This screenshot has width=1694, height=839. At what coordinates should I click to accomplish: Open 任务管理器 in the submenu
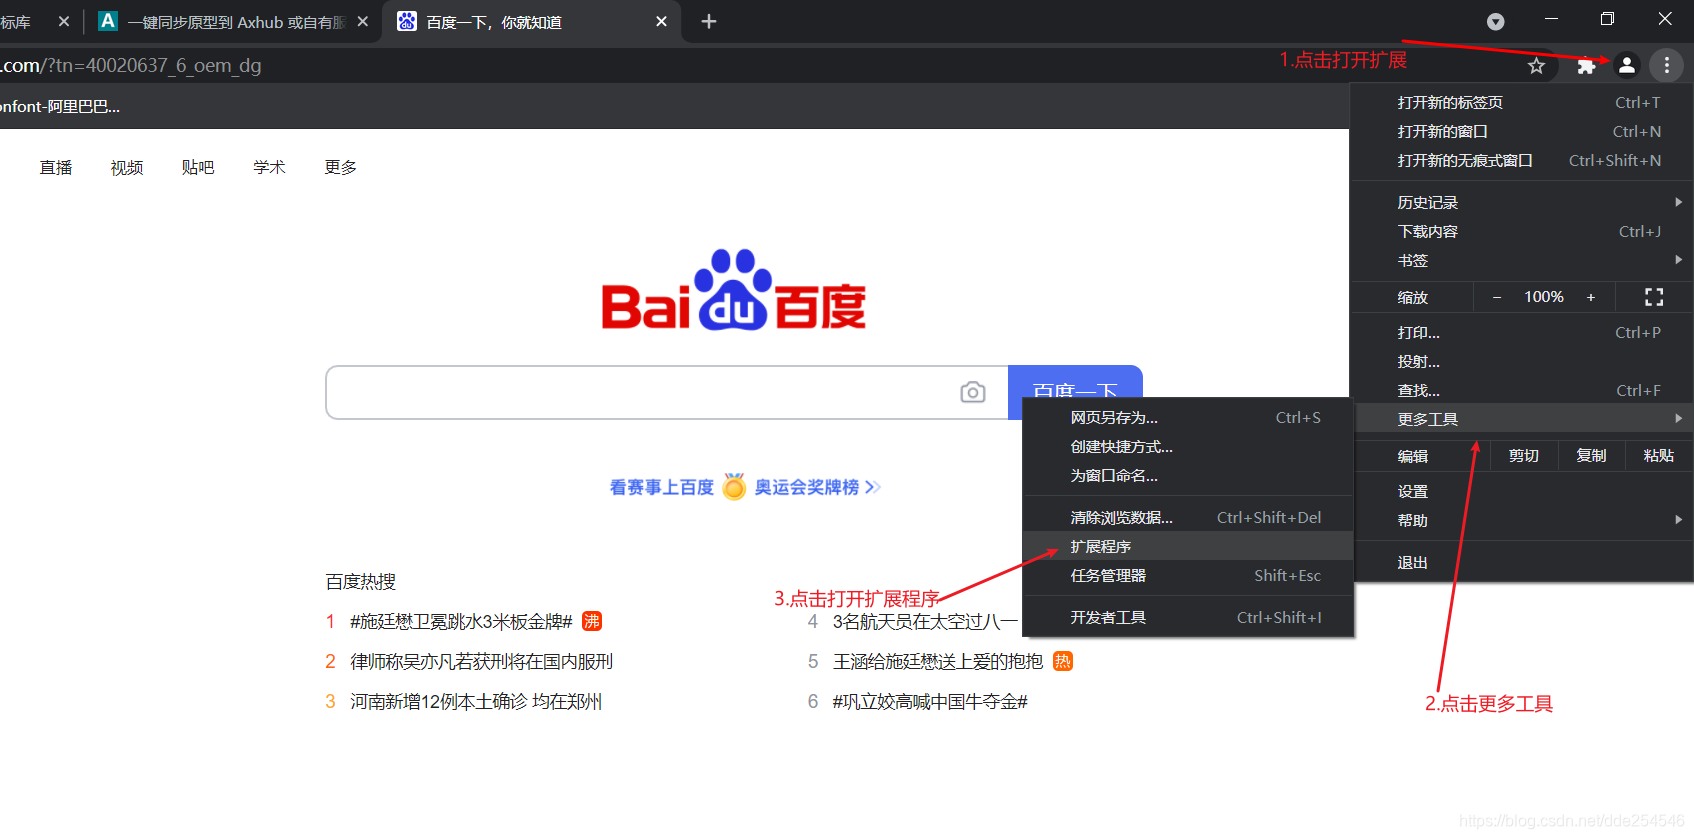click(x=1188, y=575)
